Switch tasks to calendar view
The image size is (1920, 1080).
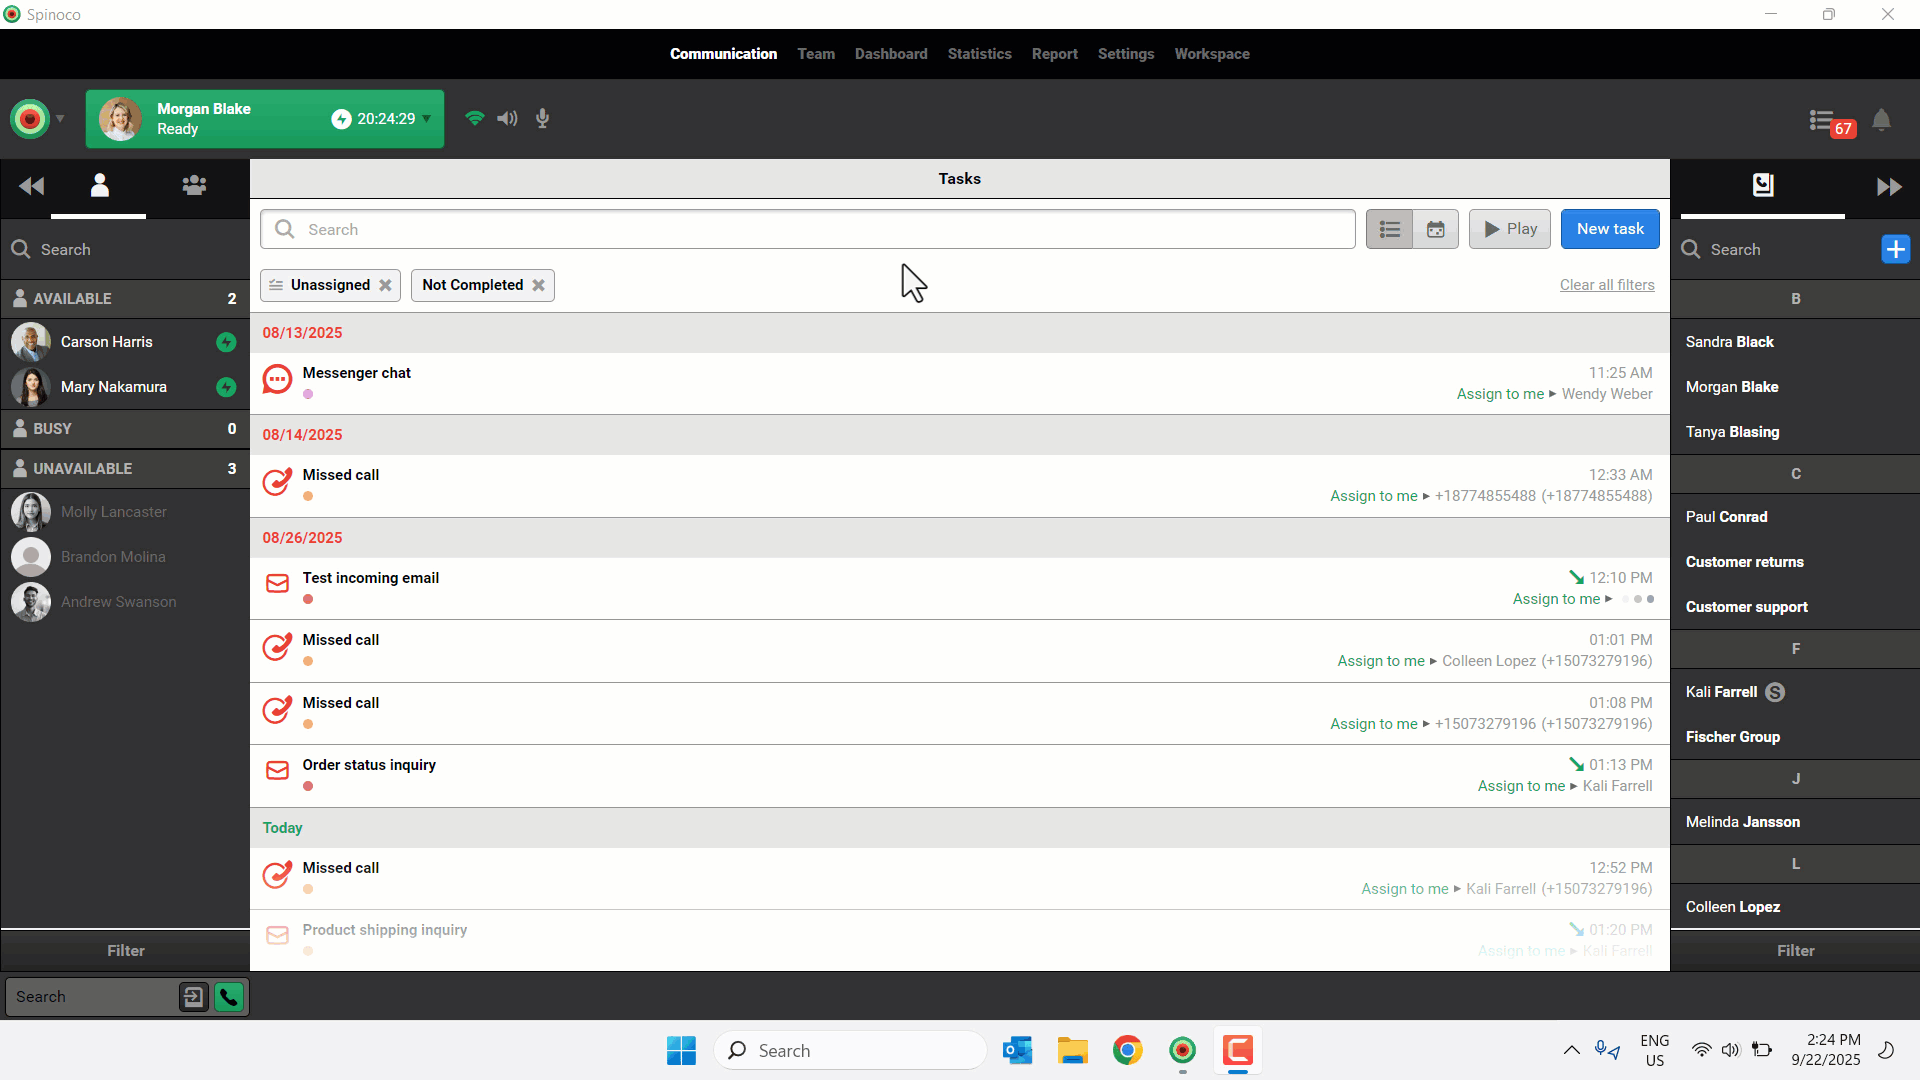point(1435,229)
